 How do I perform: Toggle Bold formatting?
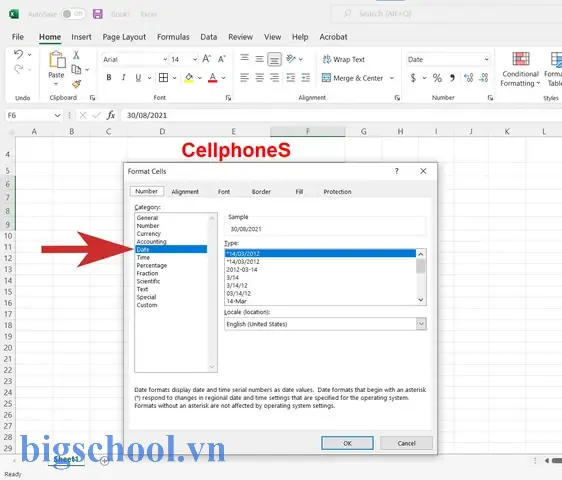point(109,77)
